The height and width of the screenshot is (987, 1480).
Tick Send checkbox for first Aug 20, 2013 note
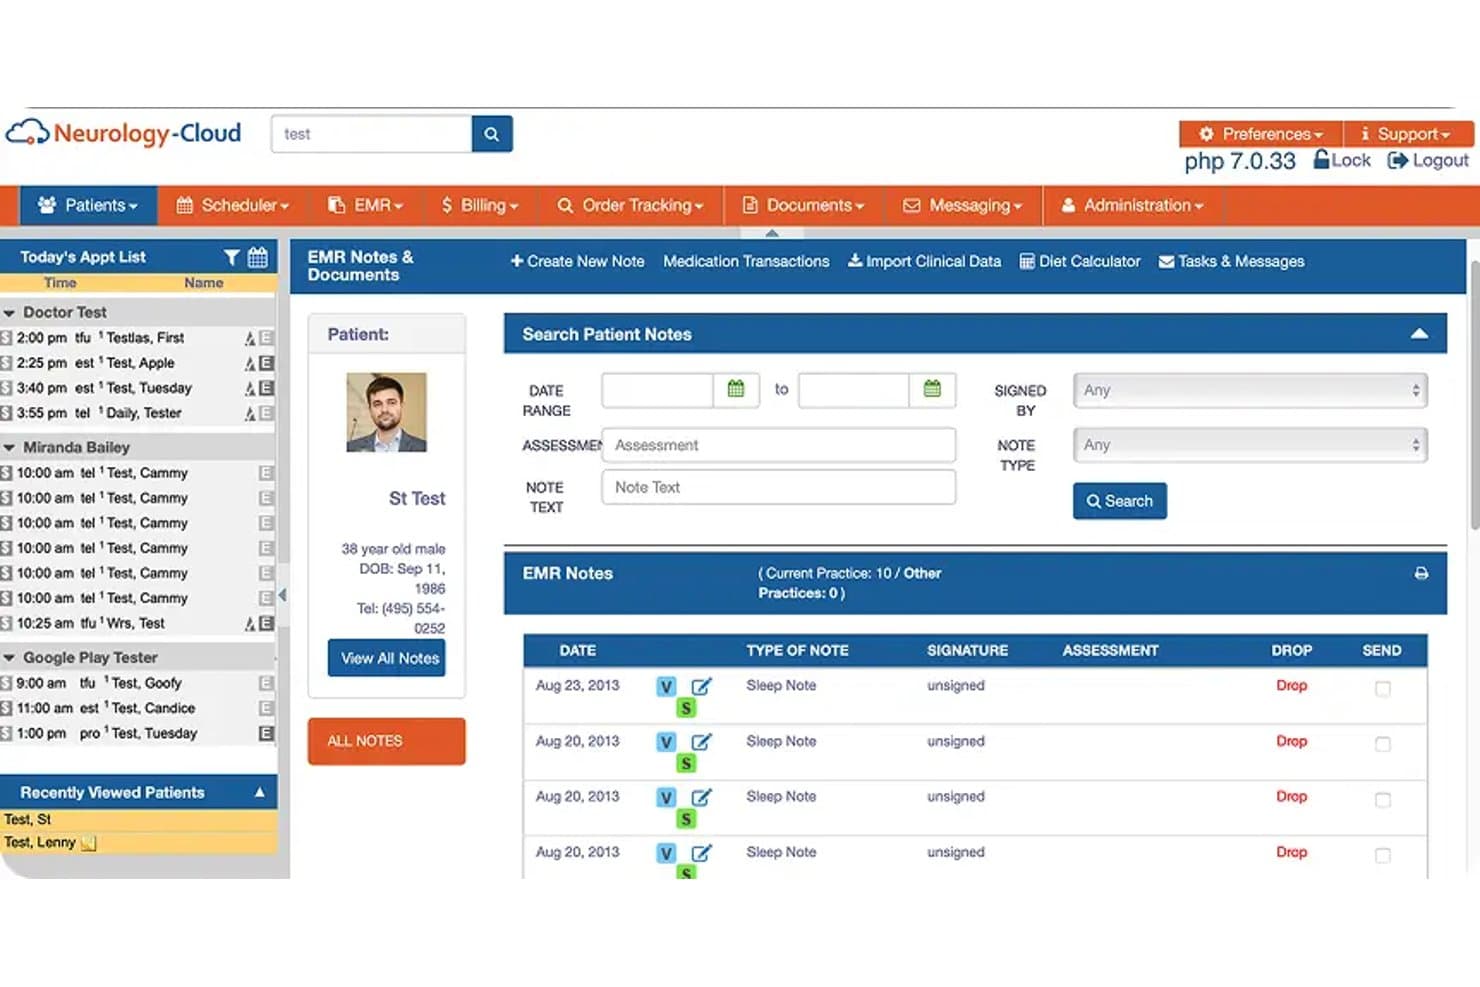point(1382,744)
